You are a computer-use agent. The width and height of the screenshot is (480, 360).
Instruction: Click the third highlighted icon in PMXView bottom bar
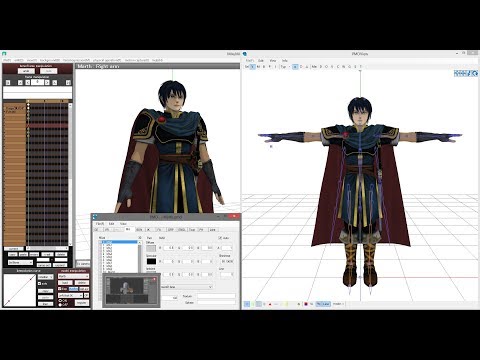point(259,304)
